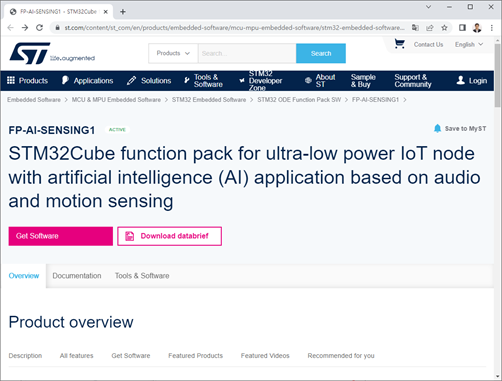Open the English language dropdown
The image size is (502, 381).
pyautogui.click(x=469, y=44)
